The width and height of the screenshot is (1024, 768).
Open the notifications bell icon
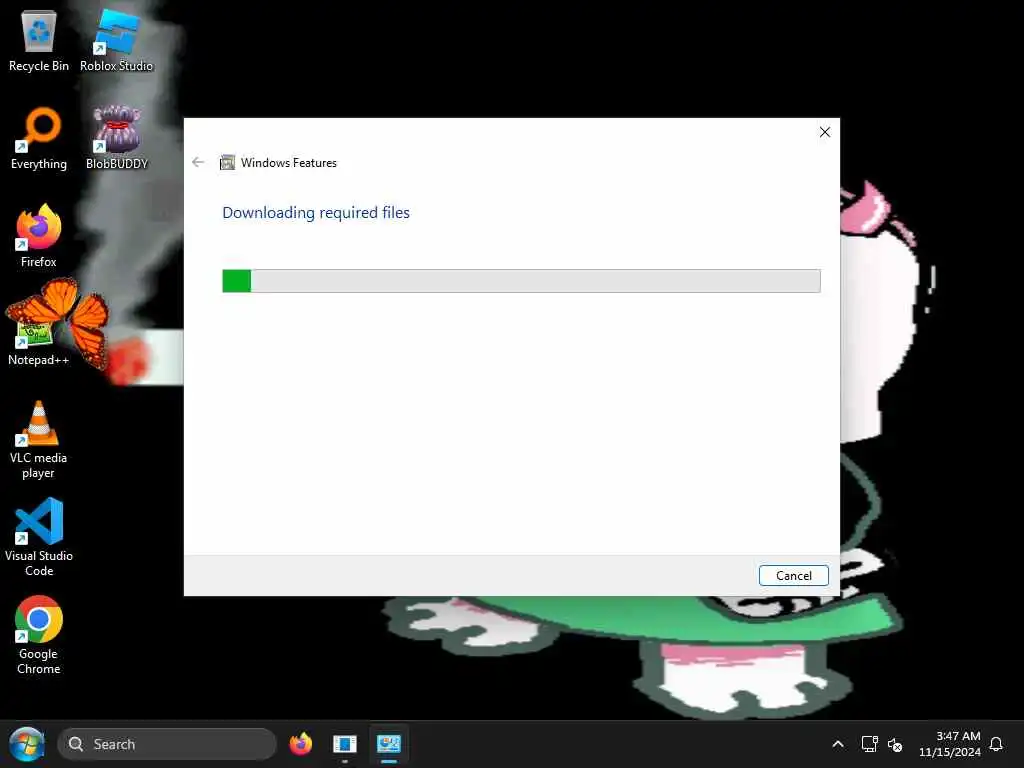(997, 744)
